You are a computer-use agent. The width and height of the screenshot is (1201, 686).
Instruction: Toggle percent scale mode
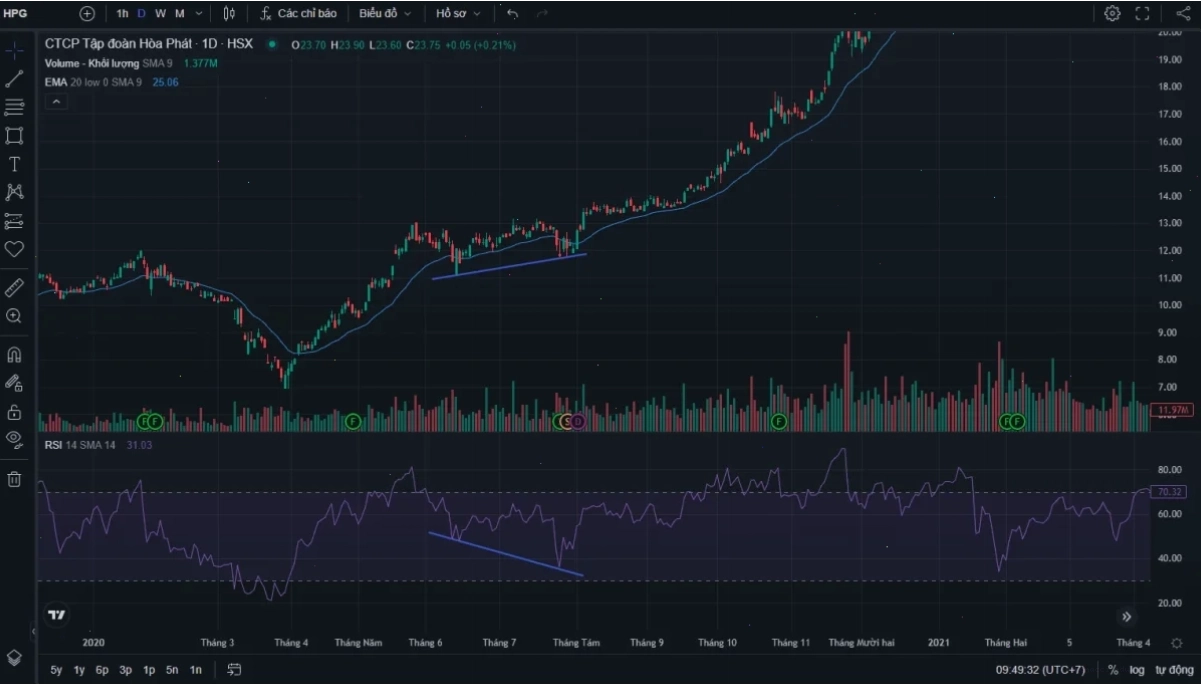tap(1113, 670)
